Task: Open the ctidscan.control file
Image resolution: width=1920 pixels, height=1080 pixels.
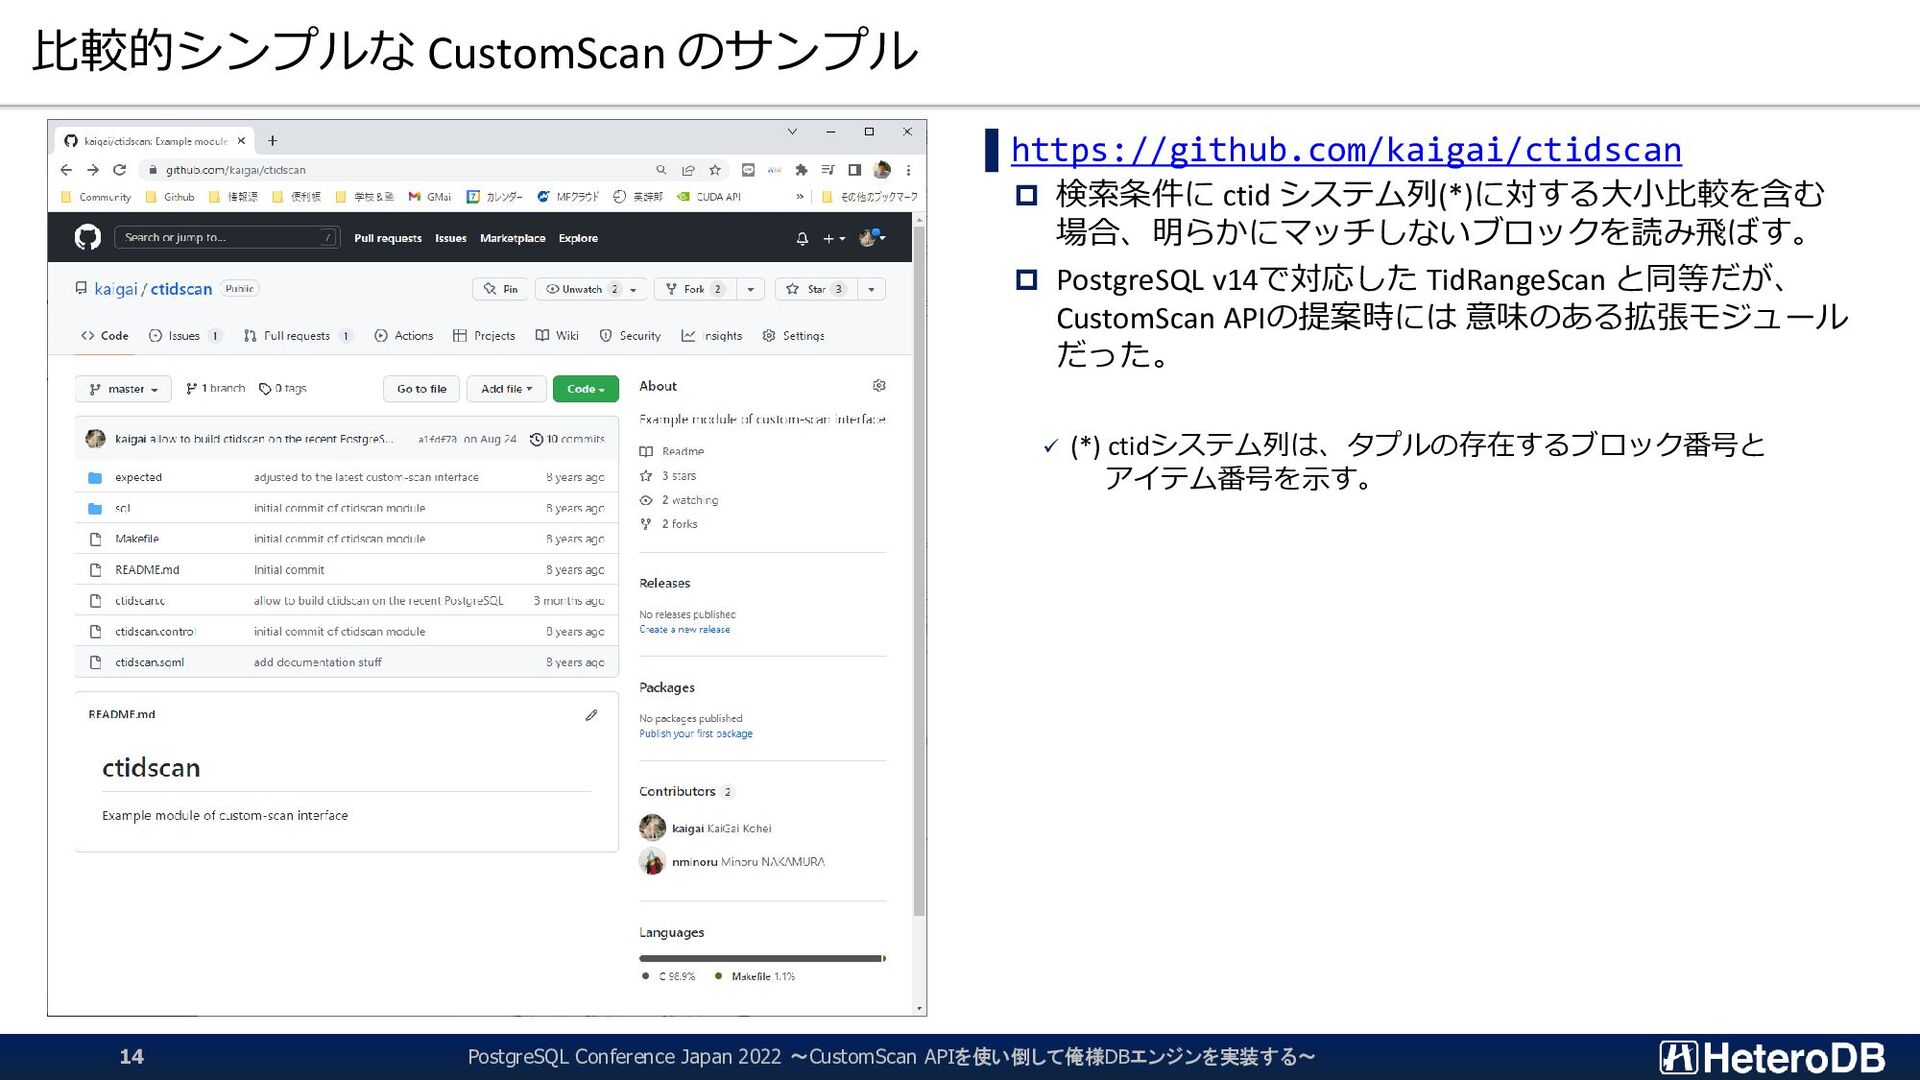Action: click(155, 632)
